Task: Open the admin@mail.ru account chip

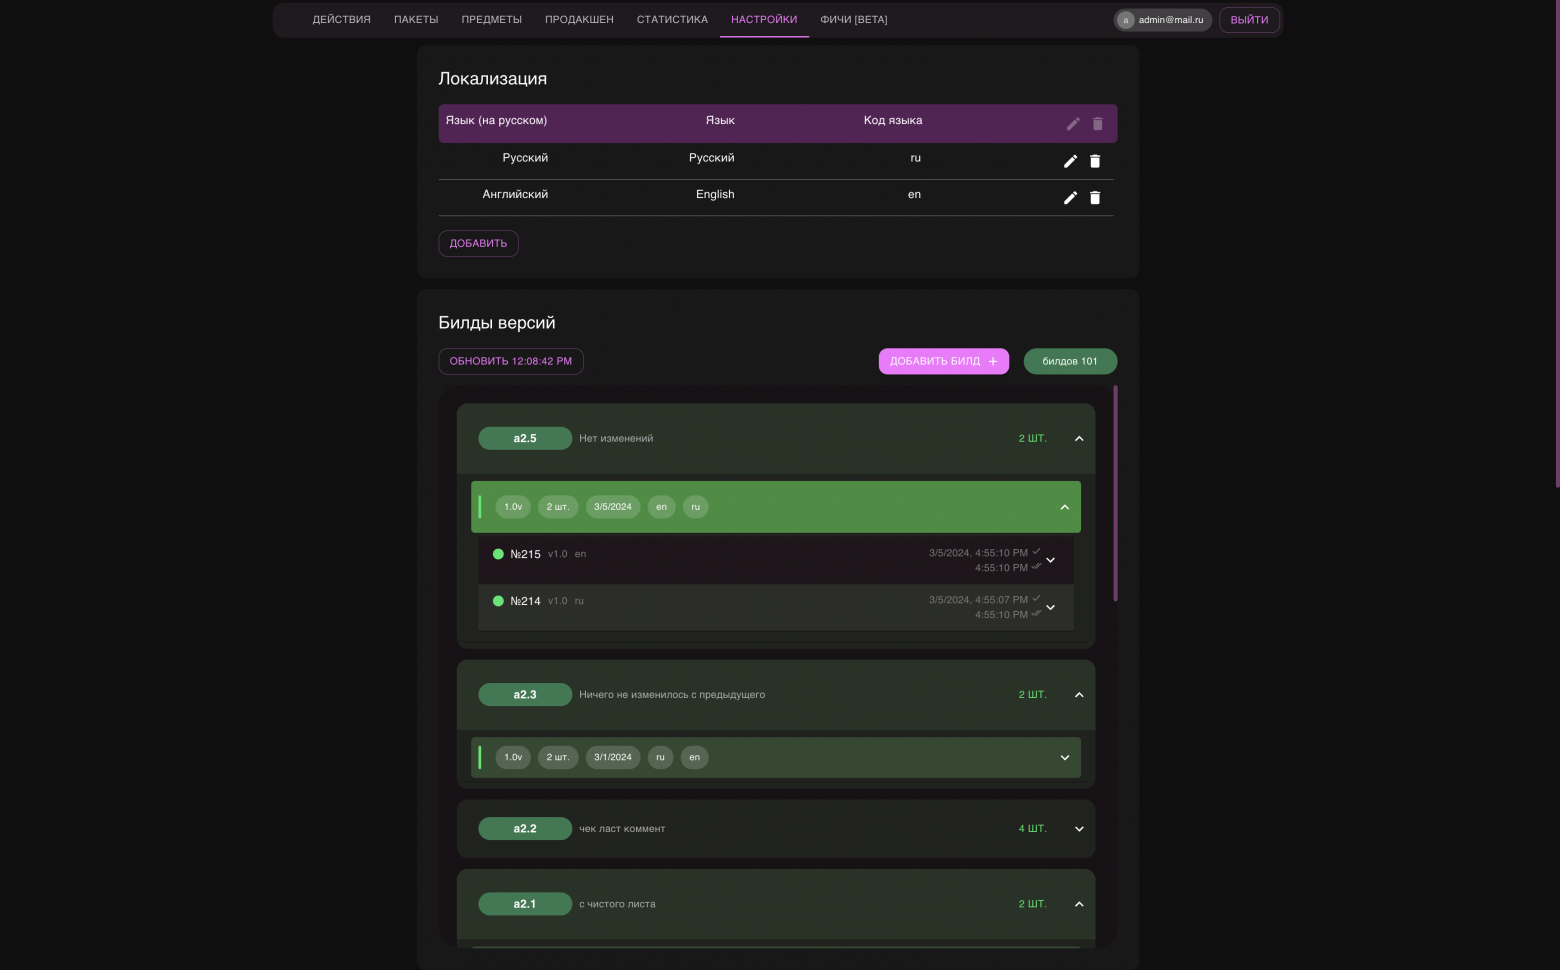Action: point(1163,20)
